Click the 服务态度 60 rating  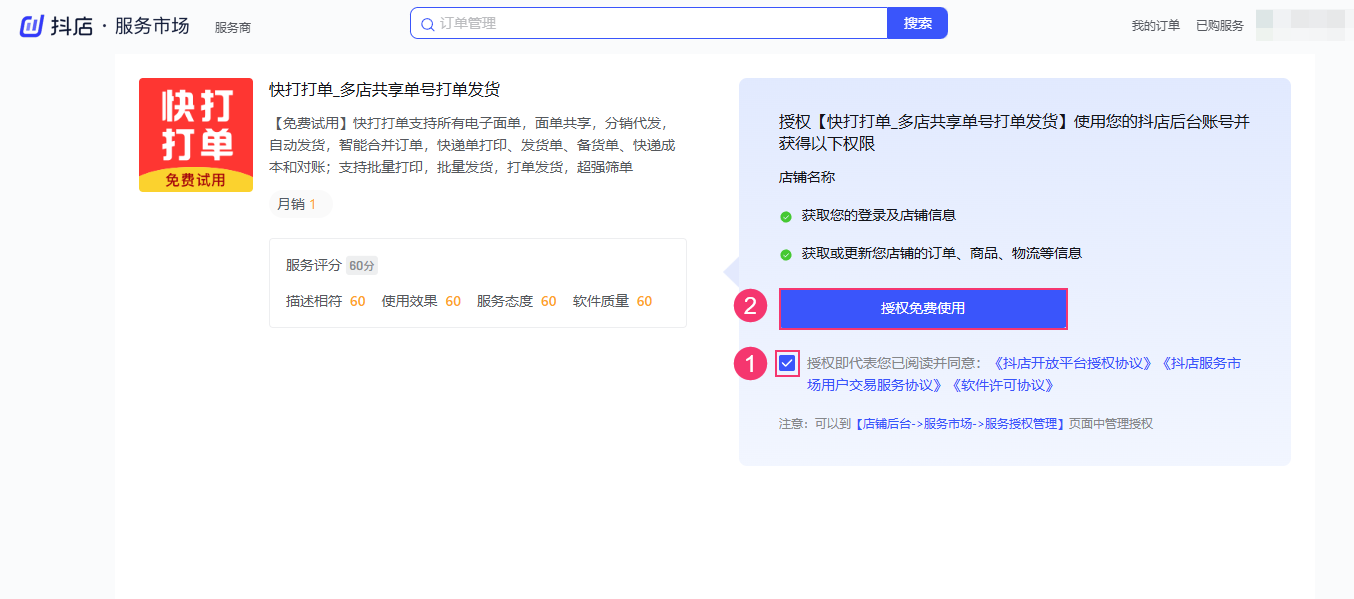(517, 301)
